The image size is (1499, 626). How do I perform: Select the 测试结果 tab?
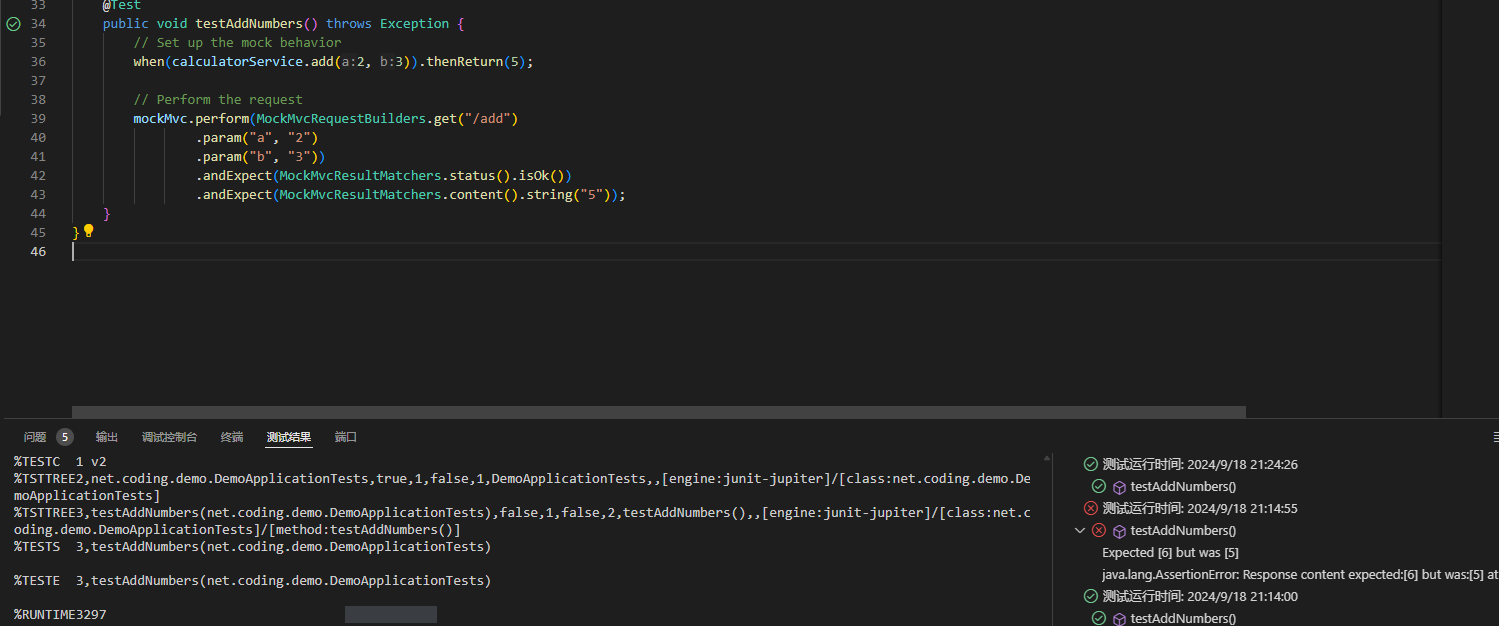[289, 437]
